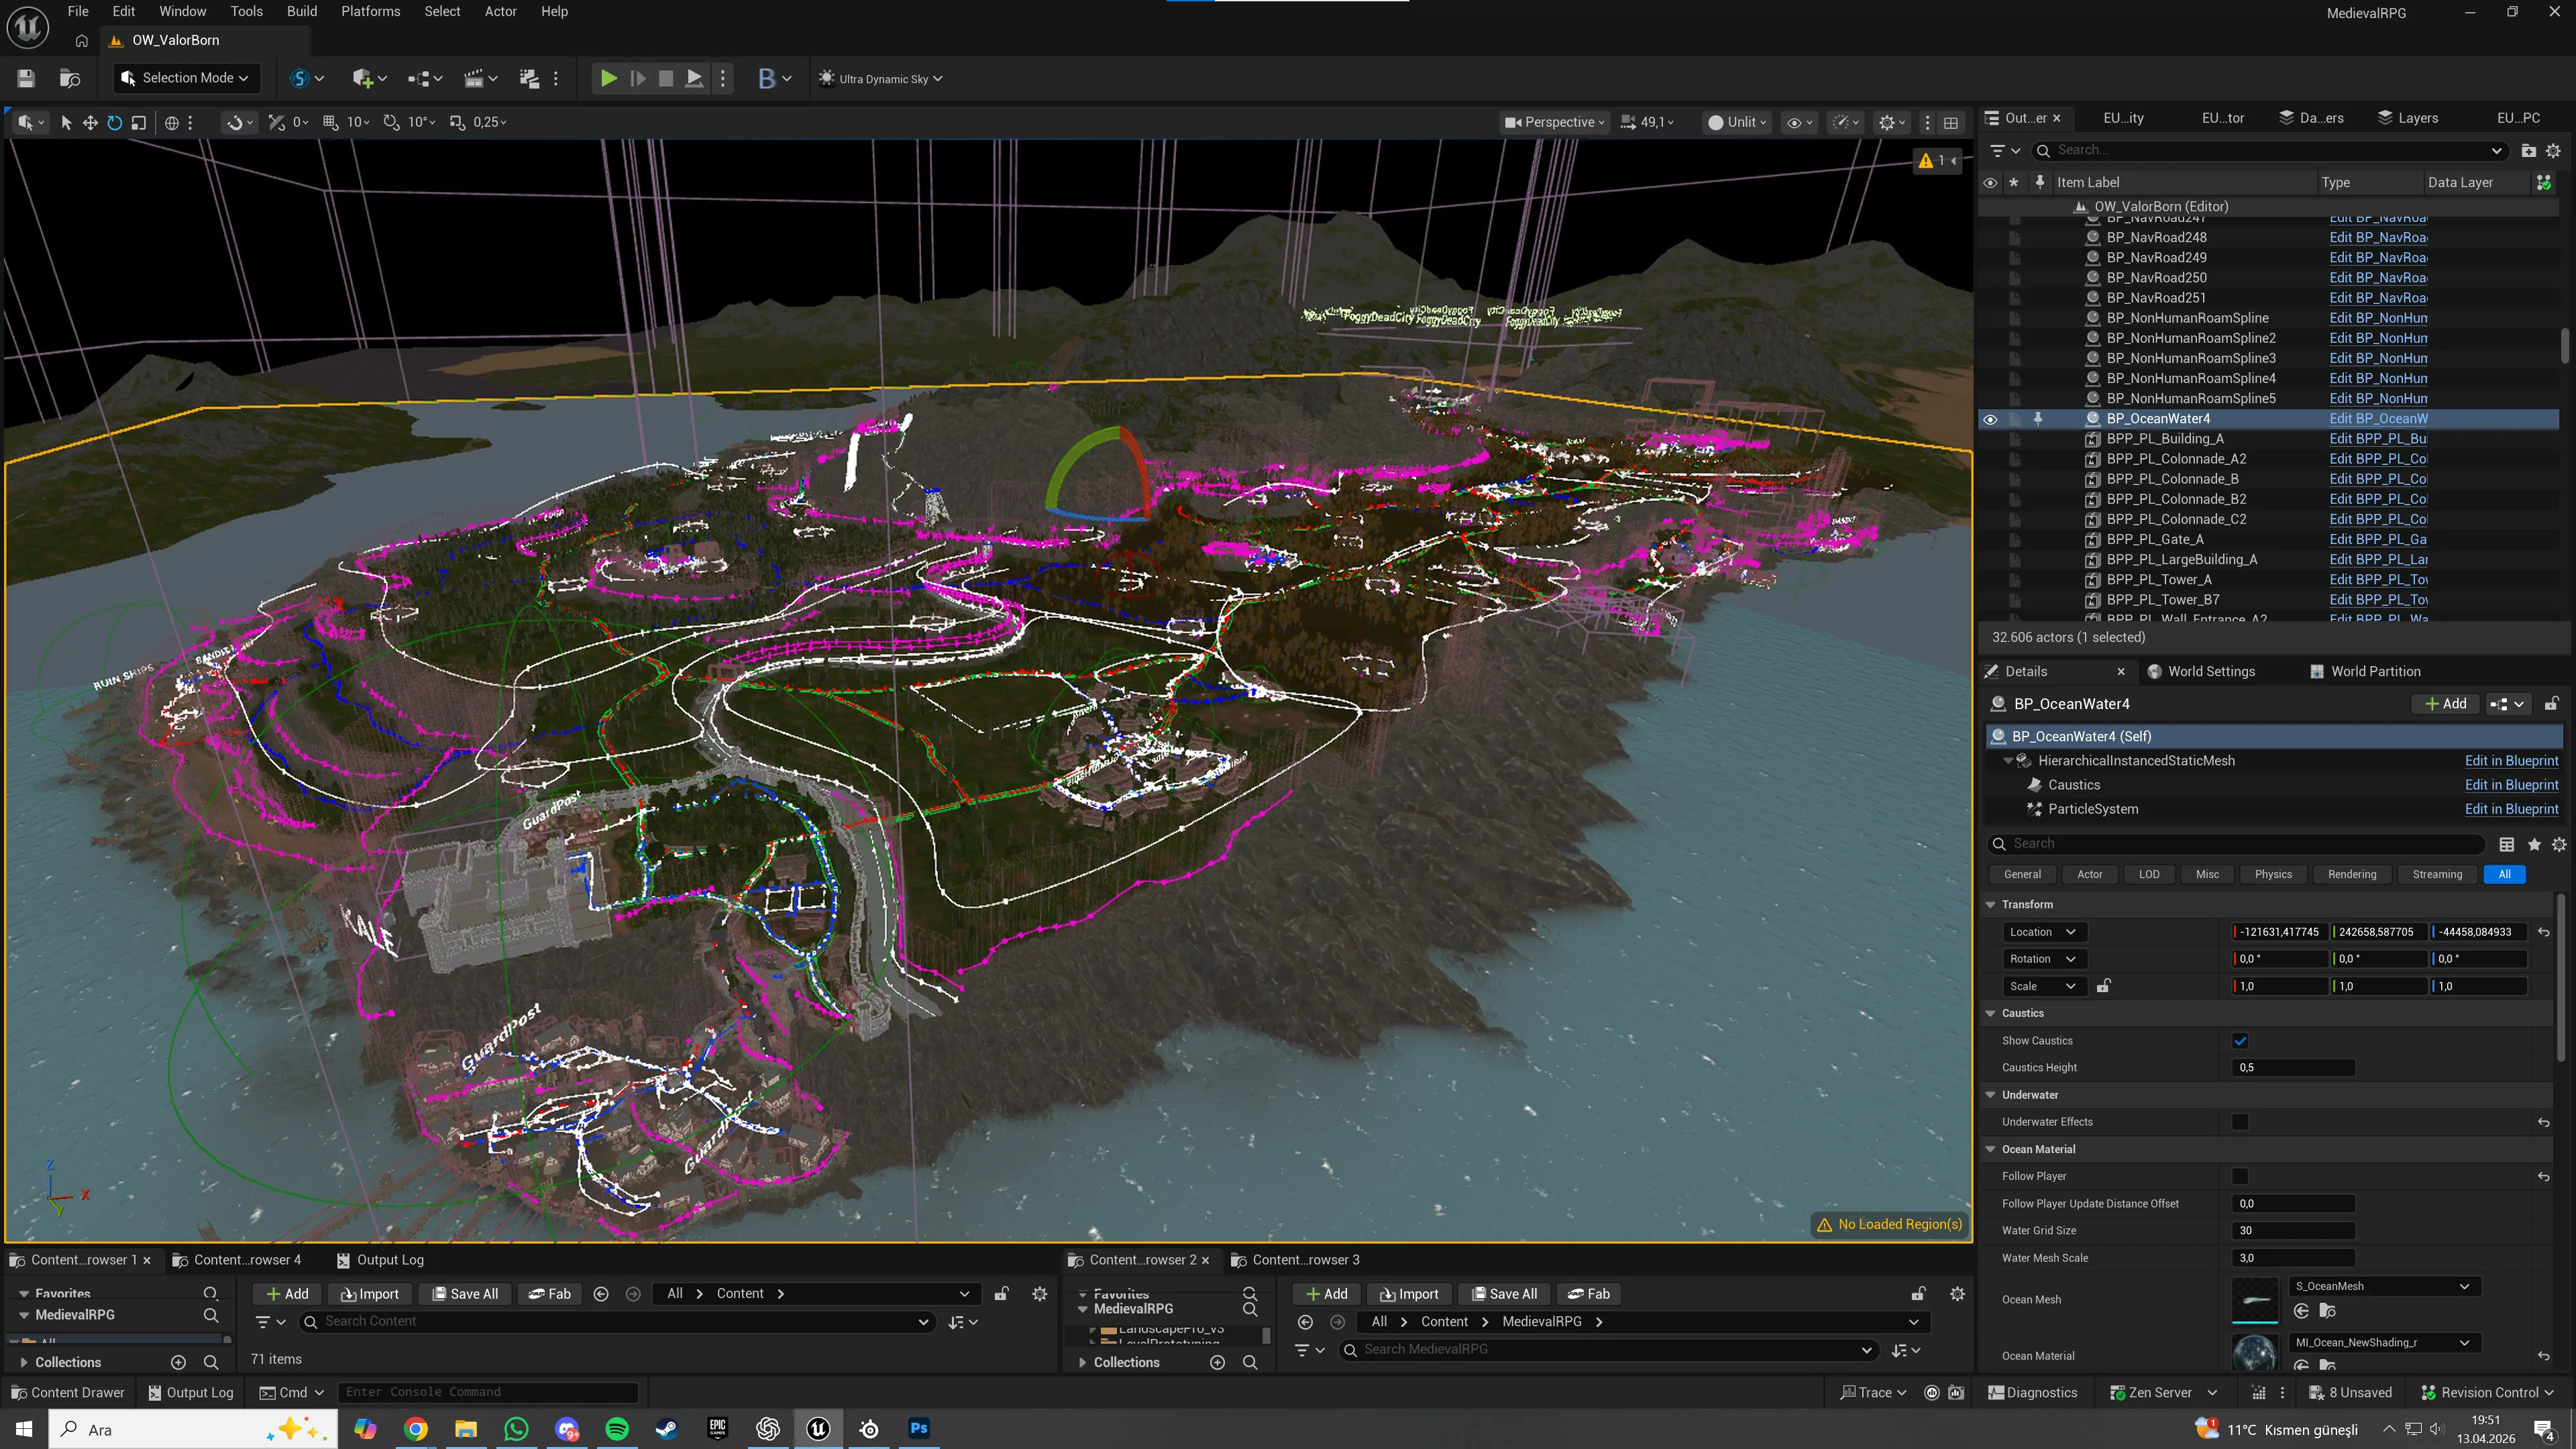Select the rotate gizmo tool
The image size is (2576, 1449).
click(114, 122)
